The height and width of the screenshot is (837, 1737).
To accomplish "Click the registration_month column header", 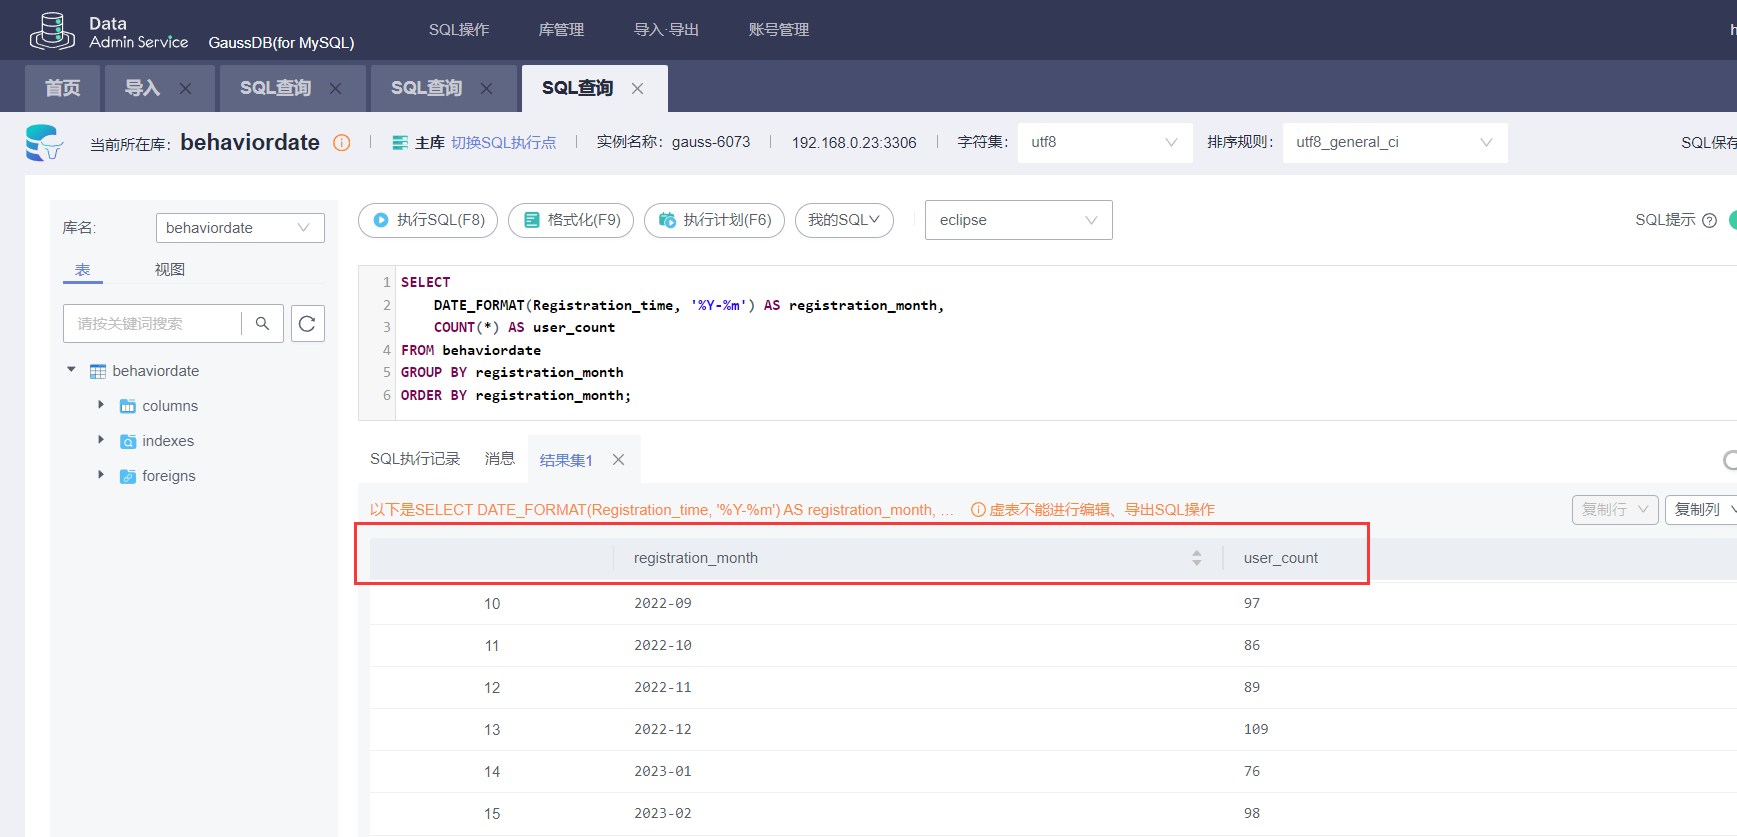I will coord(696,558).
